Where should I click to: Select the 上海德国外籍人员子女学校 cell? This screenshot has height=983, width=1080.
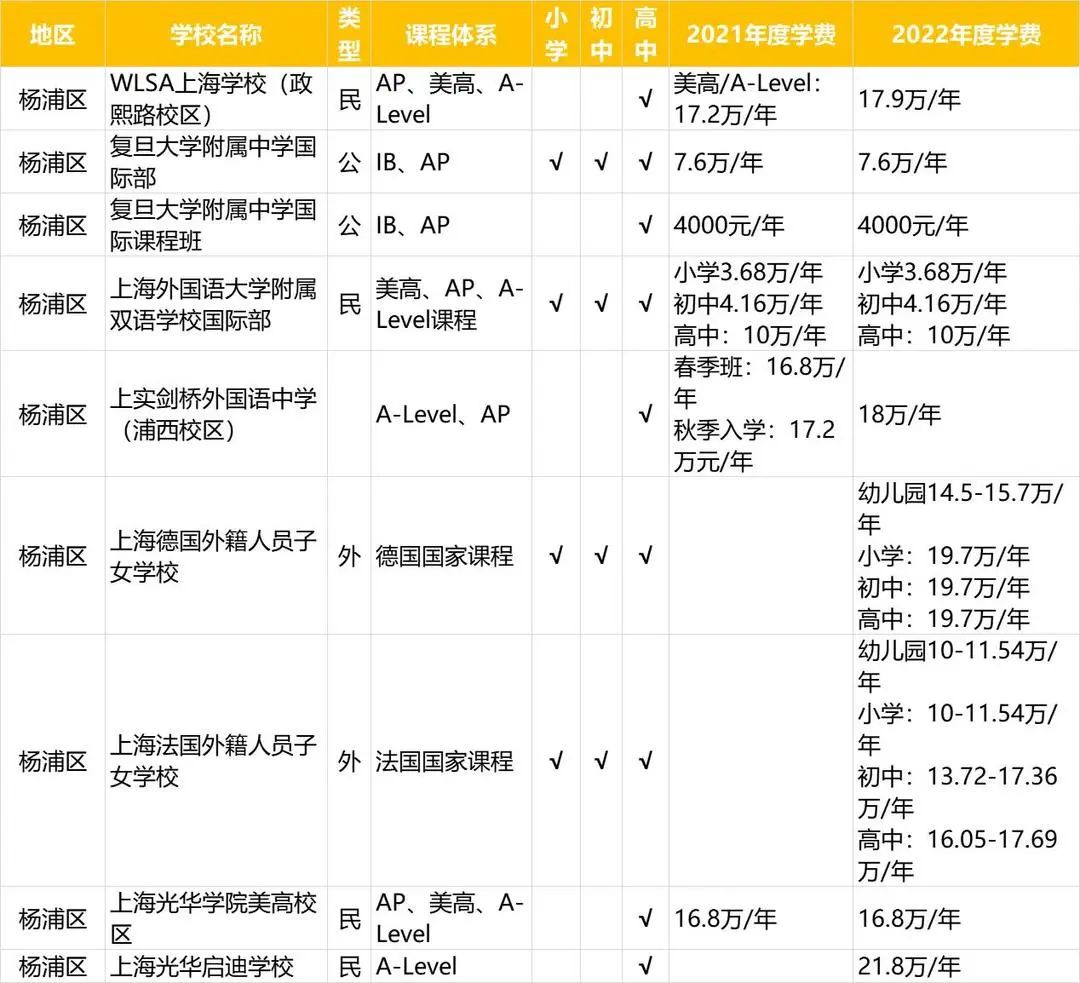coord(216,556)
